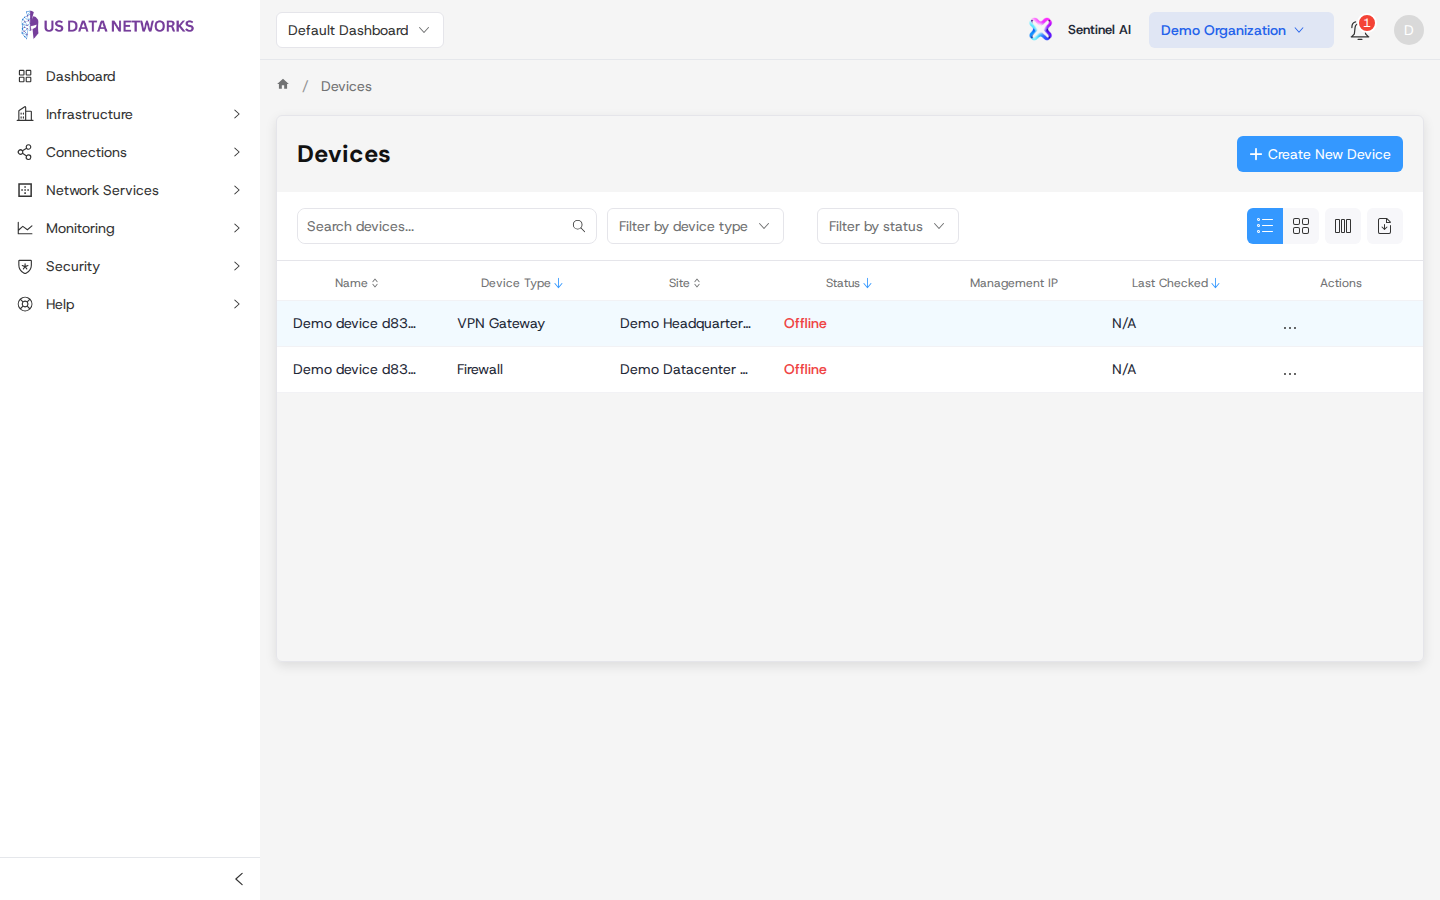Focus the Search devices field
The width and height of the screenshot is (1440, 900).
[447, 226]
